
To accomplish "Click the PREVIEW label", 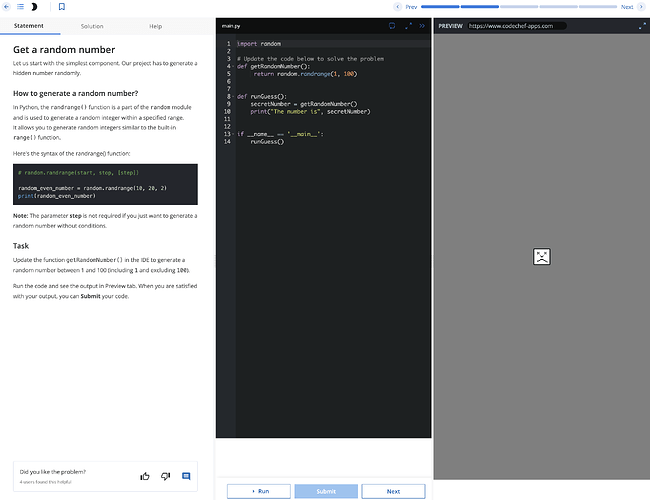I will pyautogui.click(x=450, y=26).
